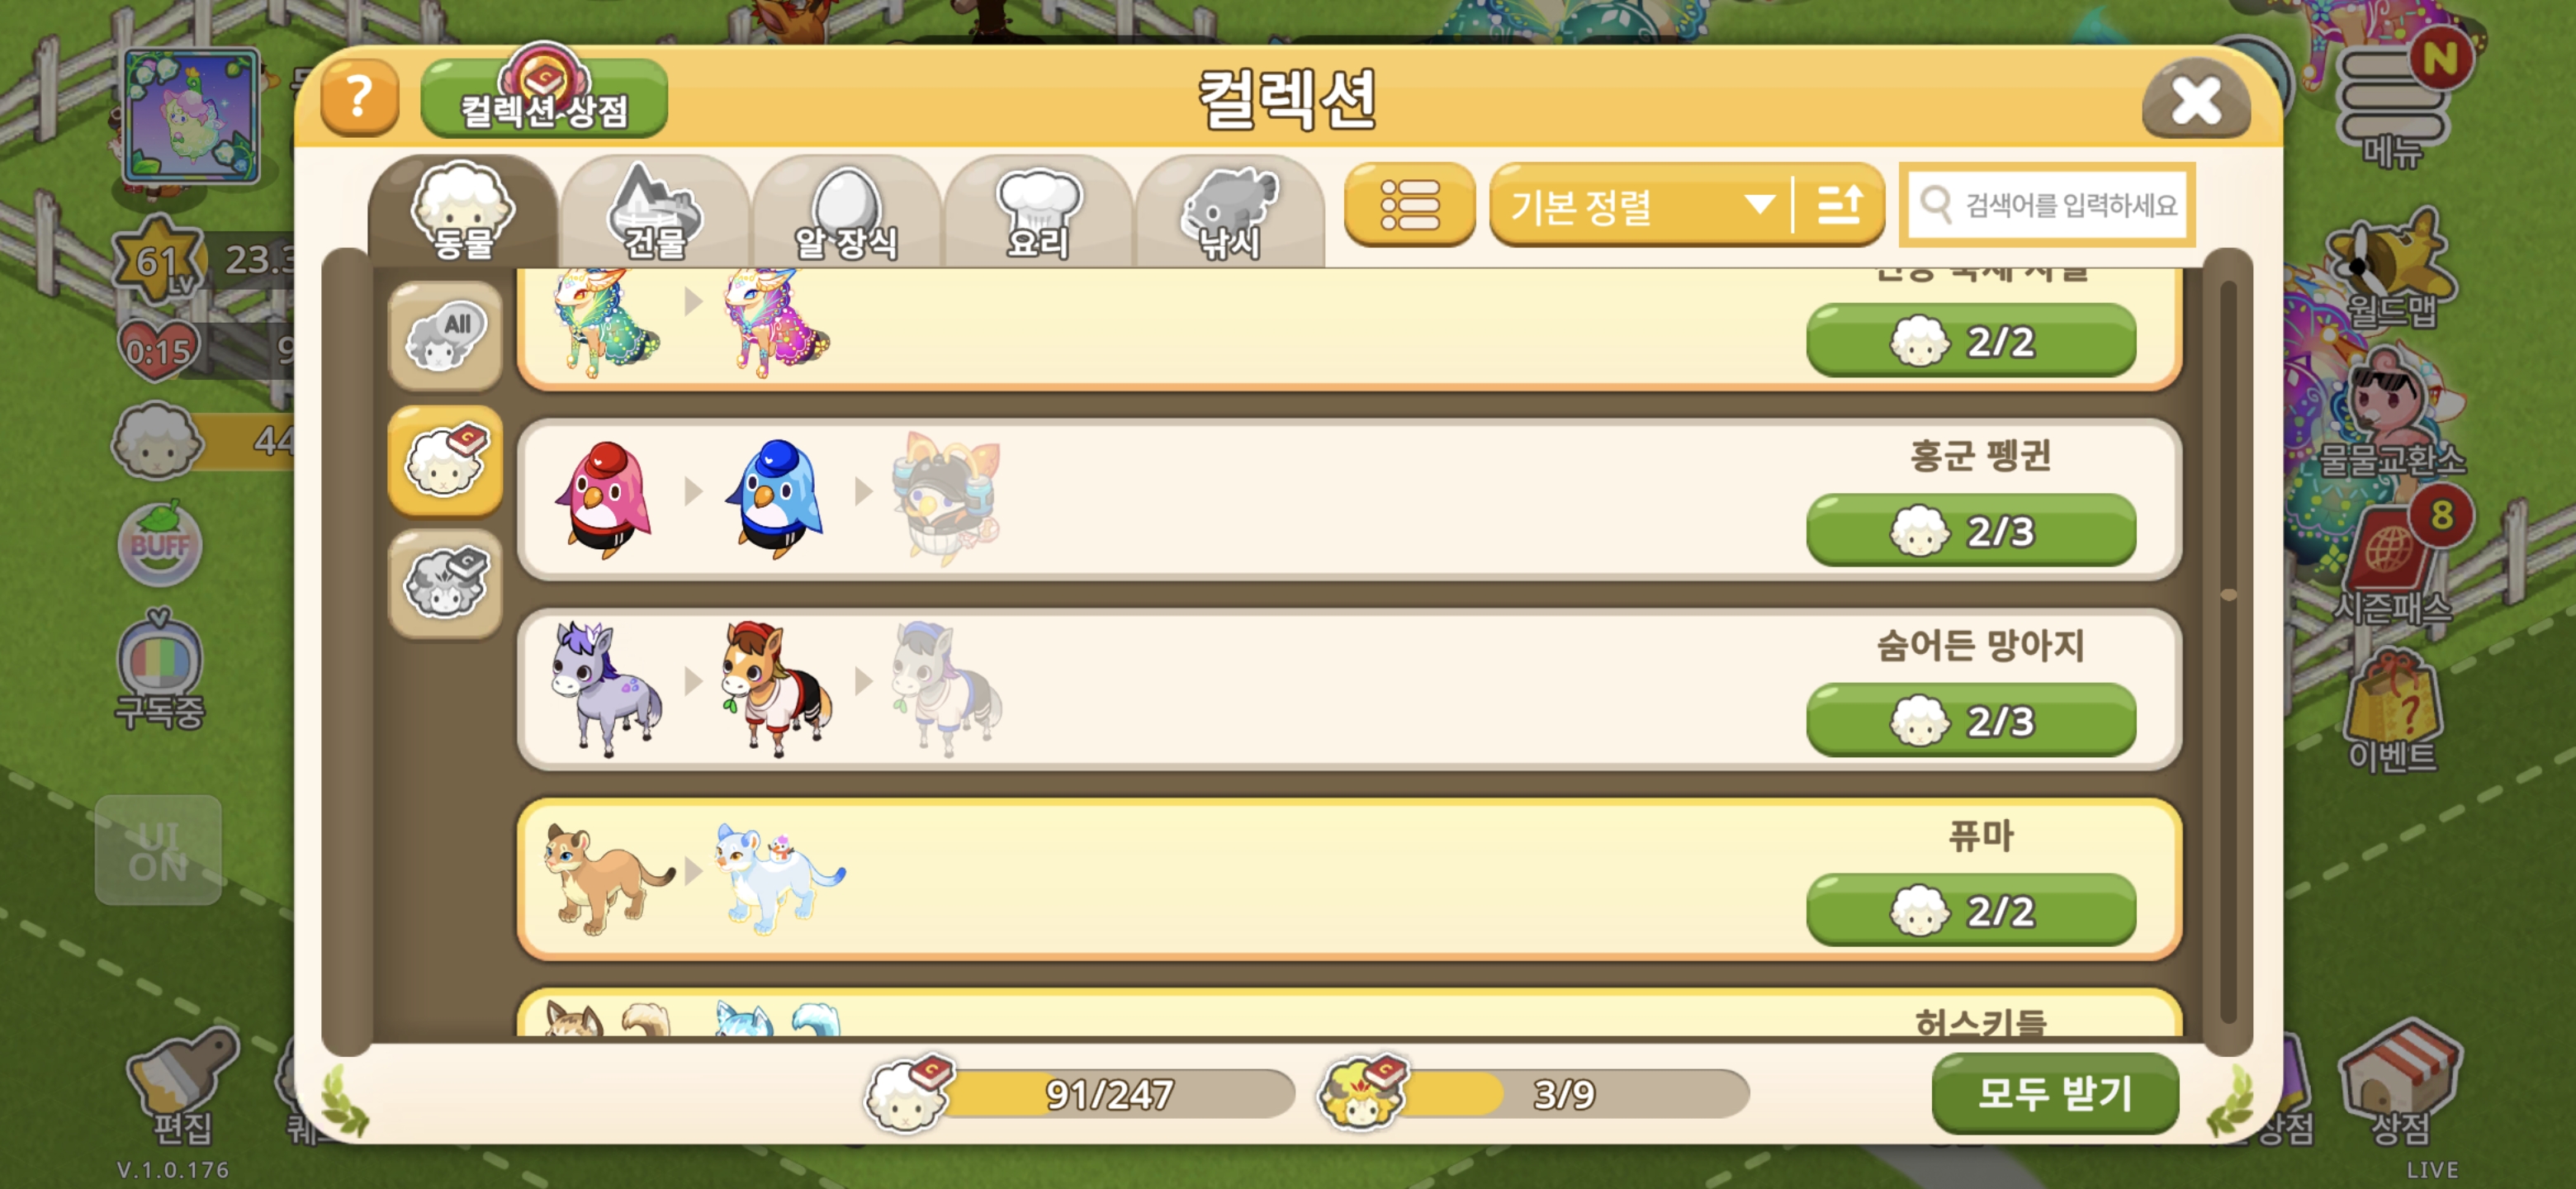2576x1189 pixels.
Task: Click the 모두 받기 button
Action: [2055, 1093]
